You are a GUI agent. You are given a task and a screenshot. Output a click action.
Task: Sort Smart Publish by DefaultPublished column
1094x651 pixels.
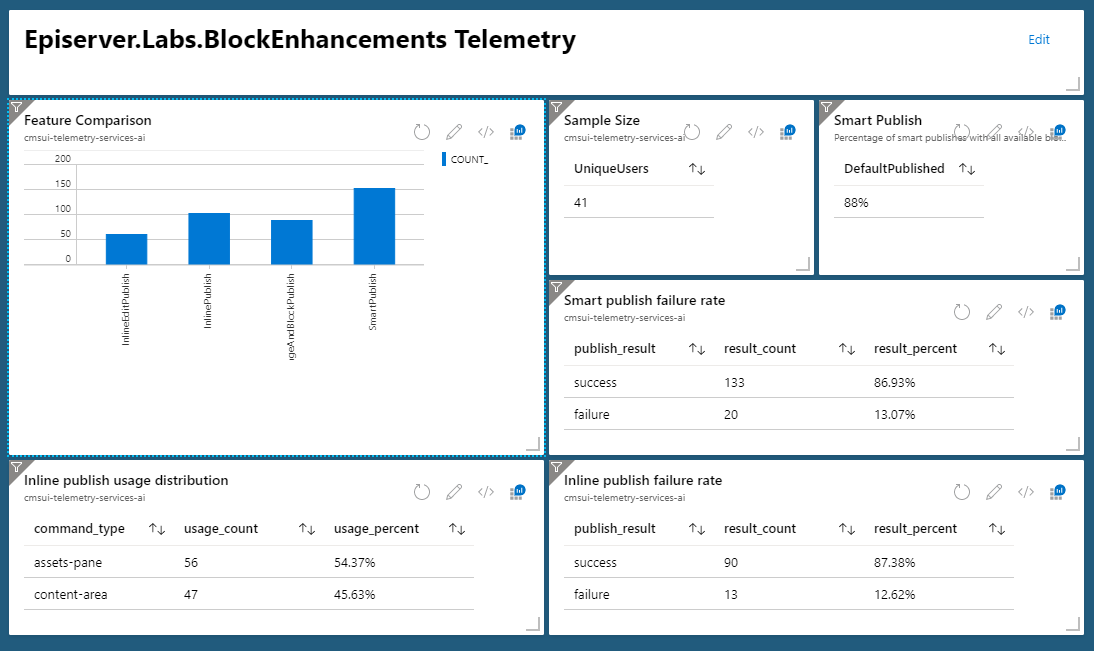point(967,169)
